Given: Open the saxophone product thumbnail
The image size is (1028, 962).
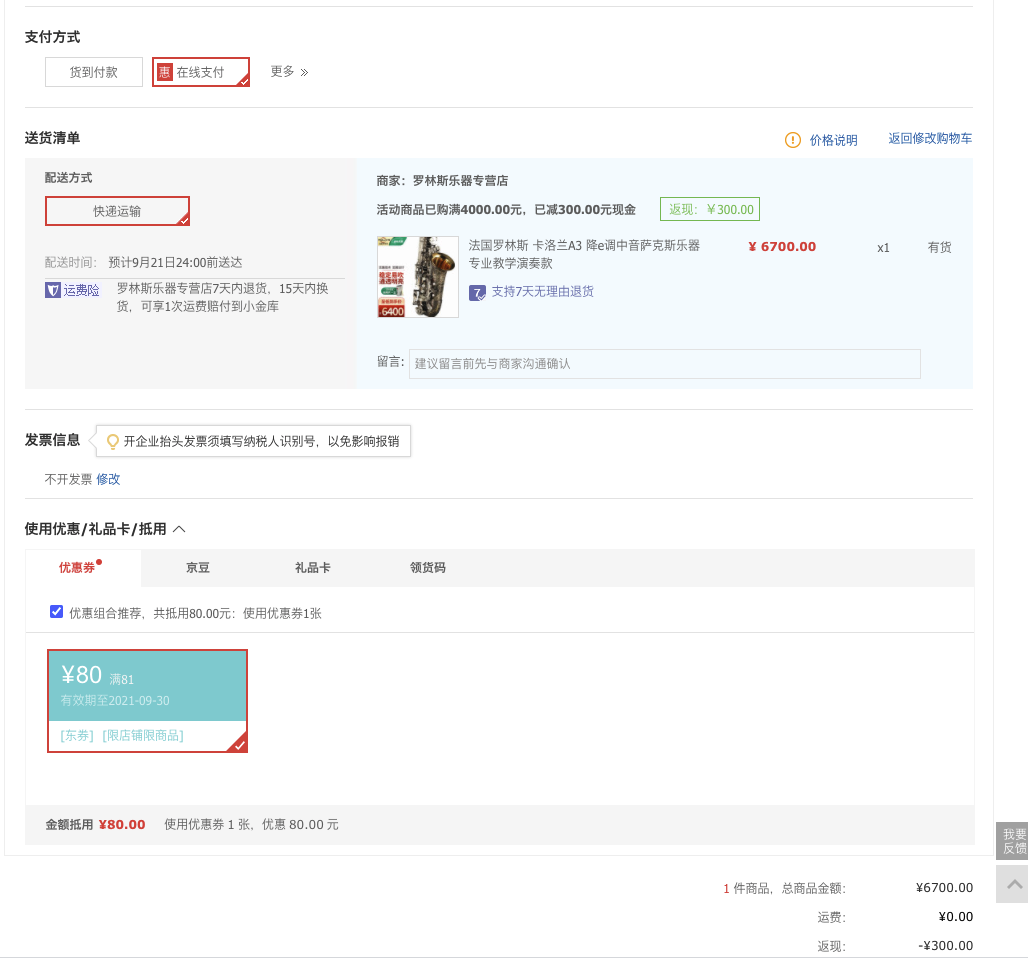Looking at the screenshot, I should (x=418, y=277).
